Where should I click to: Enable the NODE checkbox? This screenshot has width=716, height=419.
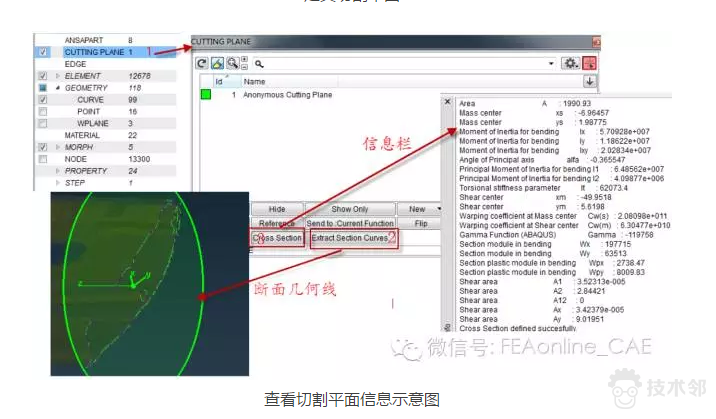tap(43, 159)
